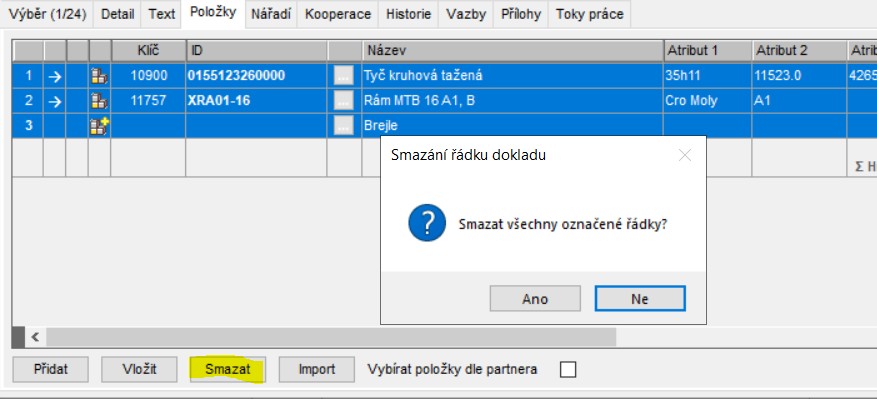This screenshot has height=399, width=877.
Task: Open the Toky práce tab
Action: [x=590, y=14]
